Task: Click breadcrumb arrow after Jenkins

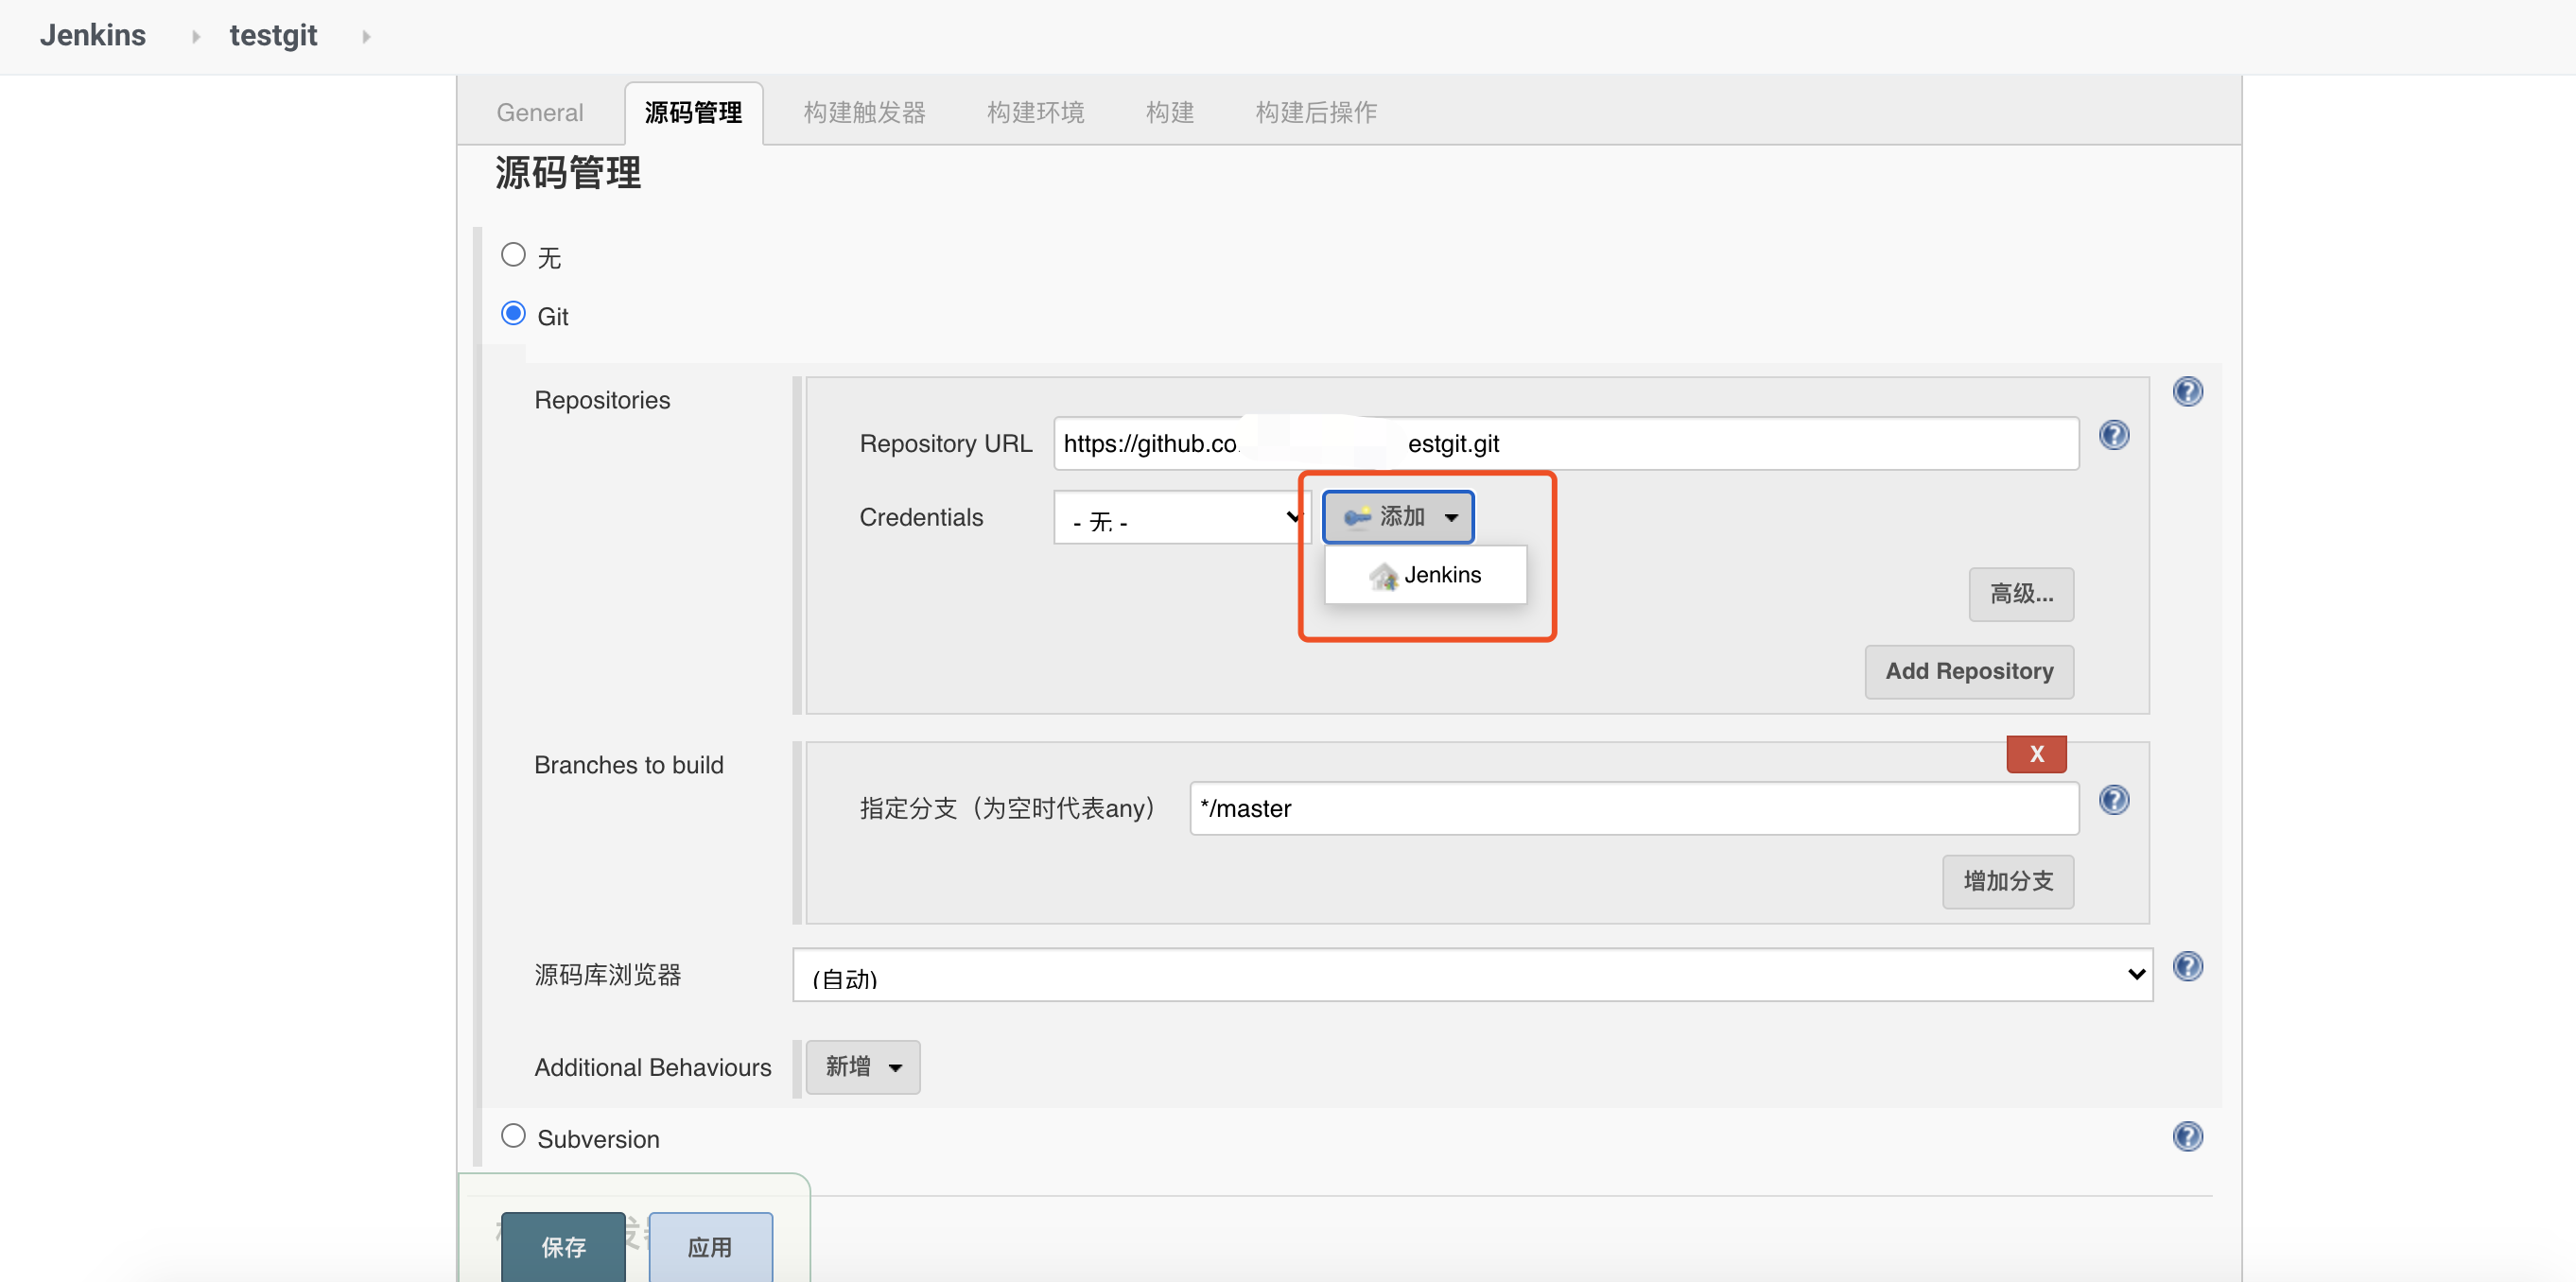Action: 196,36
